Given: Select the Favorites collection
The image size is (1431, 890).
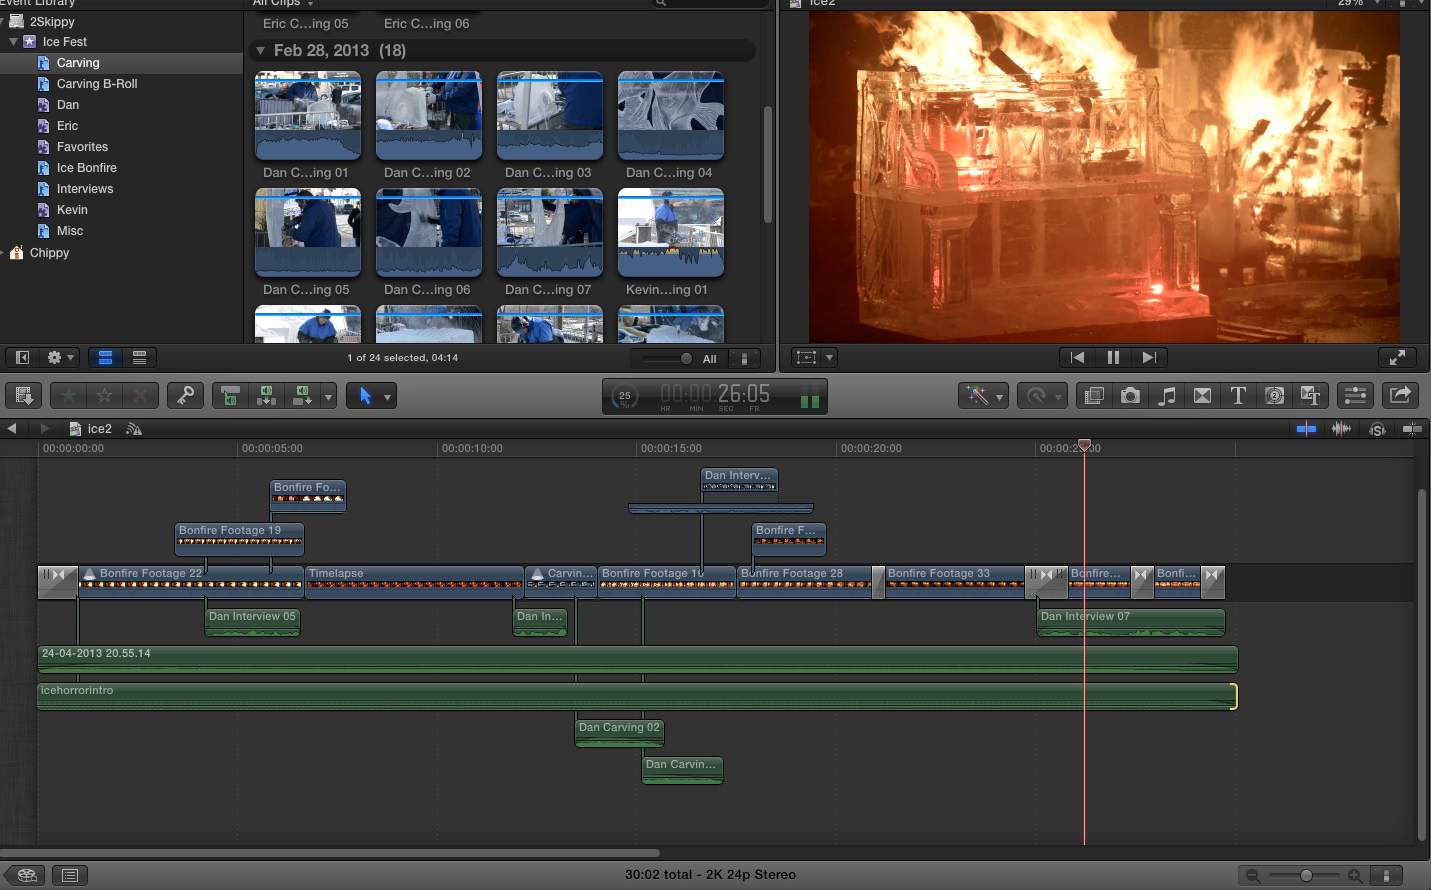Looking at the screenshot, I should (82, 147).
